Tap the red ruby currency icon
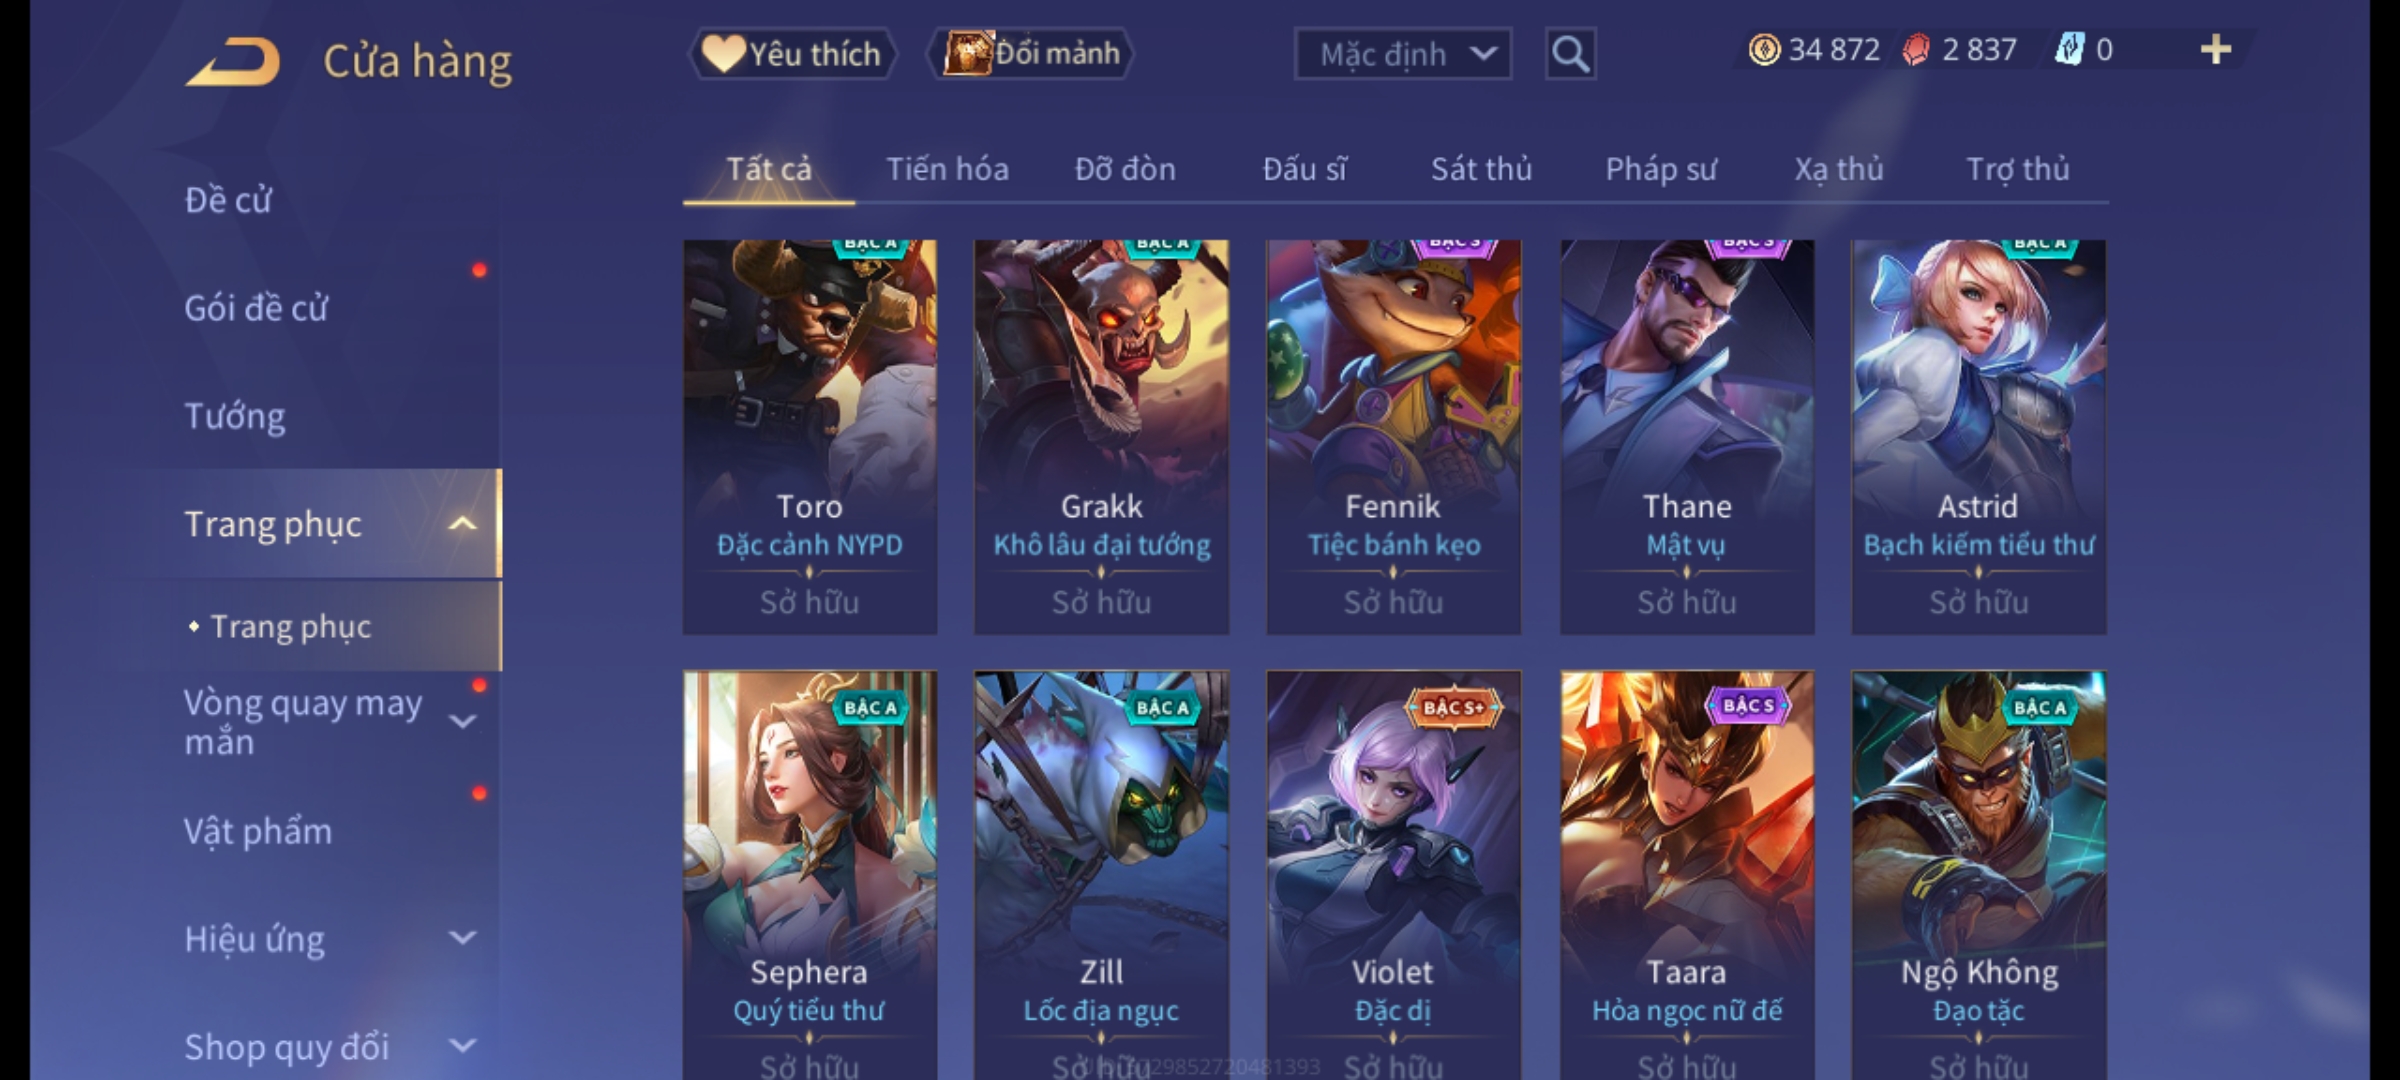The height and width of the screenshot is (1080, 2400). (1916, 50)
